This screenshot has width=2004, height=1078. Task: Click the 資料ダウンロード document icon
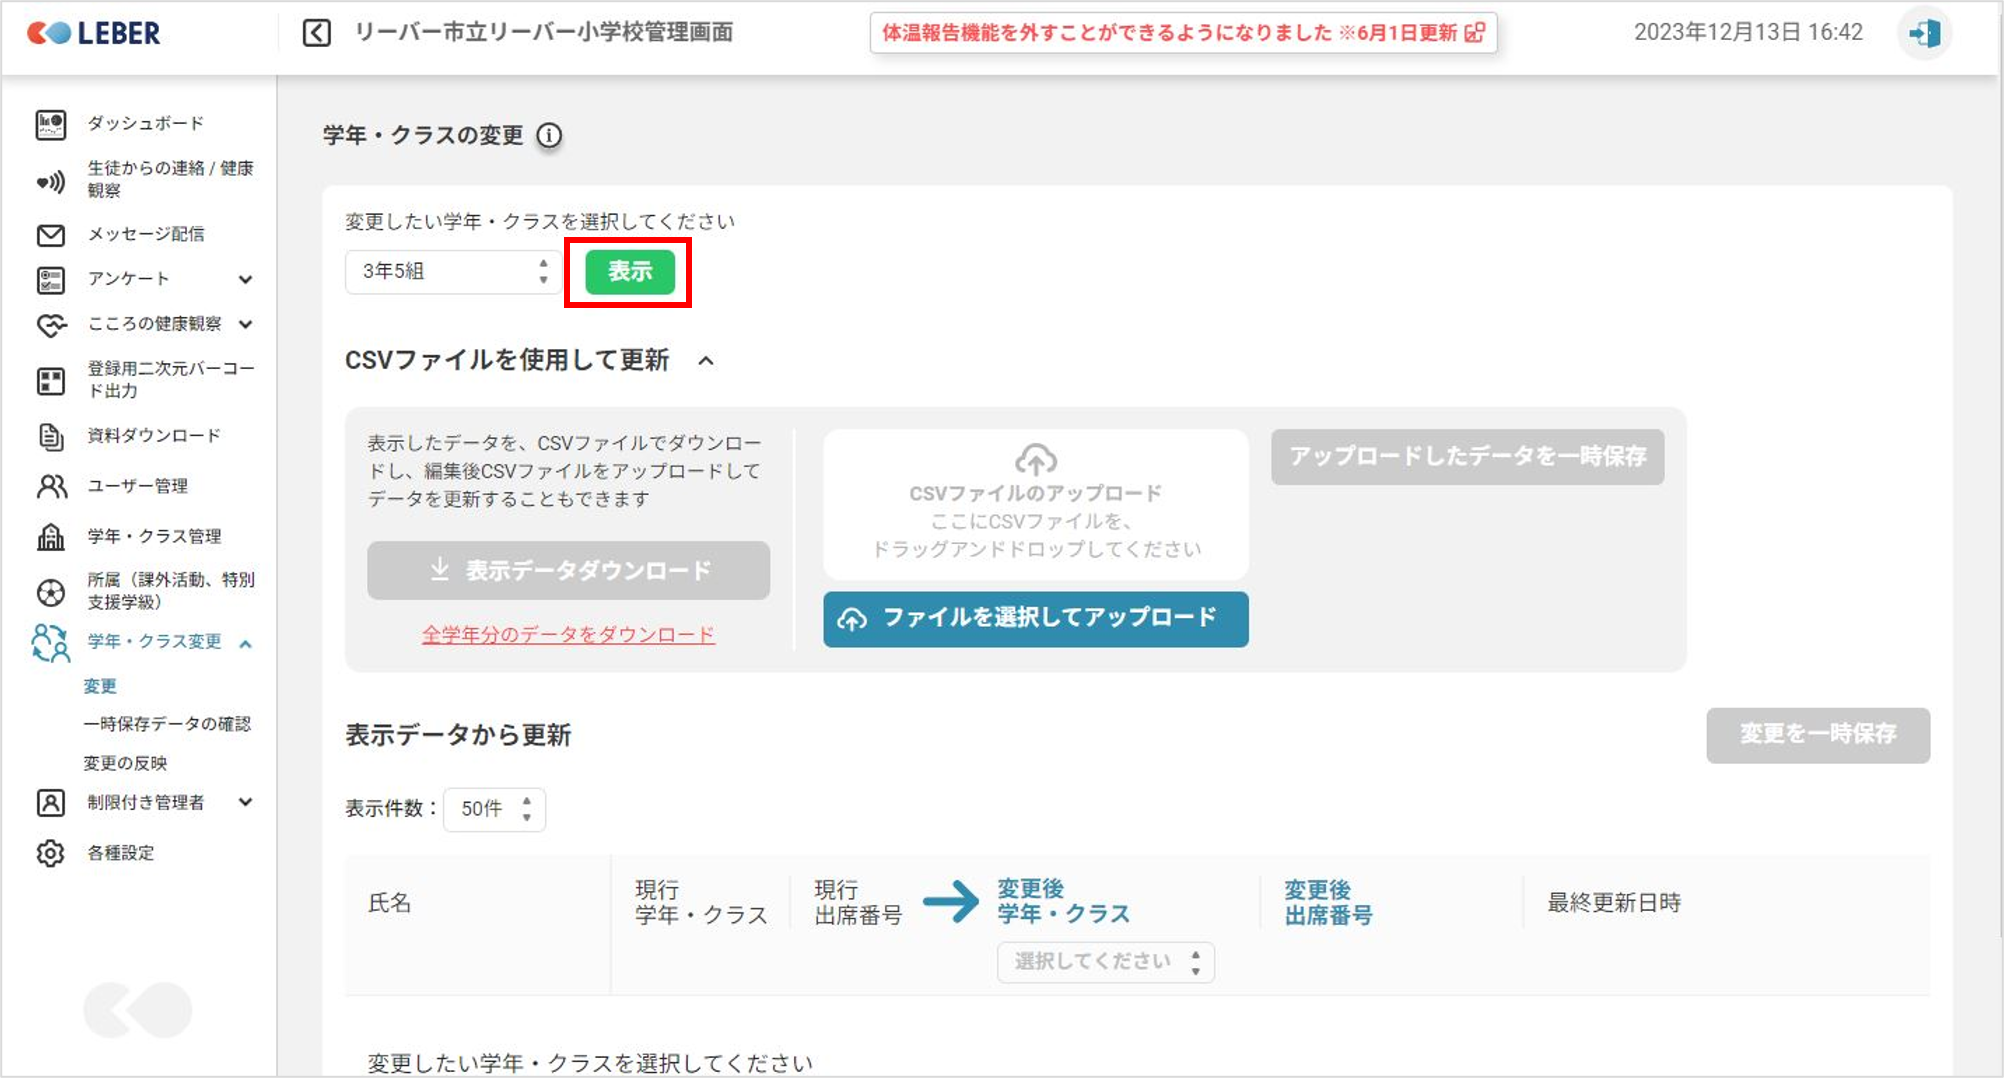click(51, 436)
